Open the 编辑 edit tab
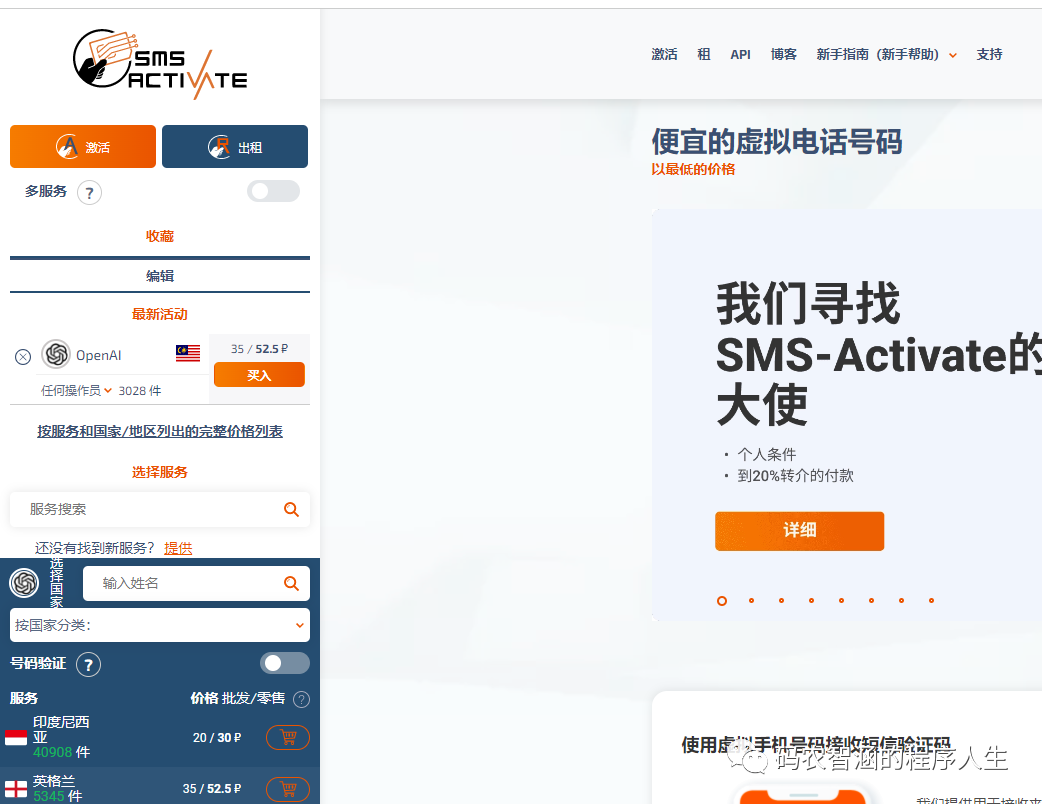 pos(159,276)
